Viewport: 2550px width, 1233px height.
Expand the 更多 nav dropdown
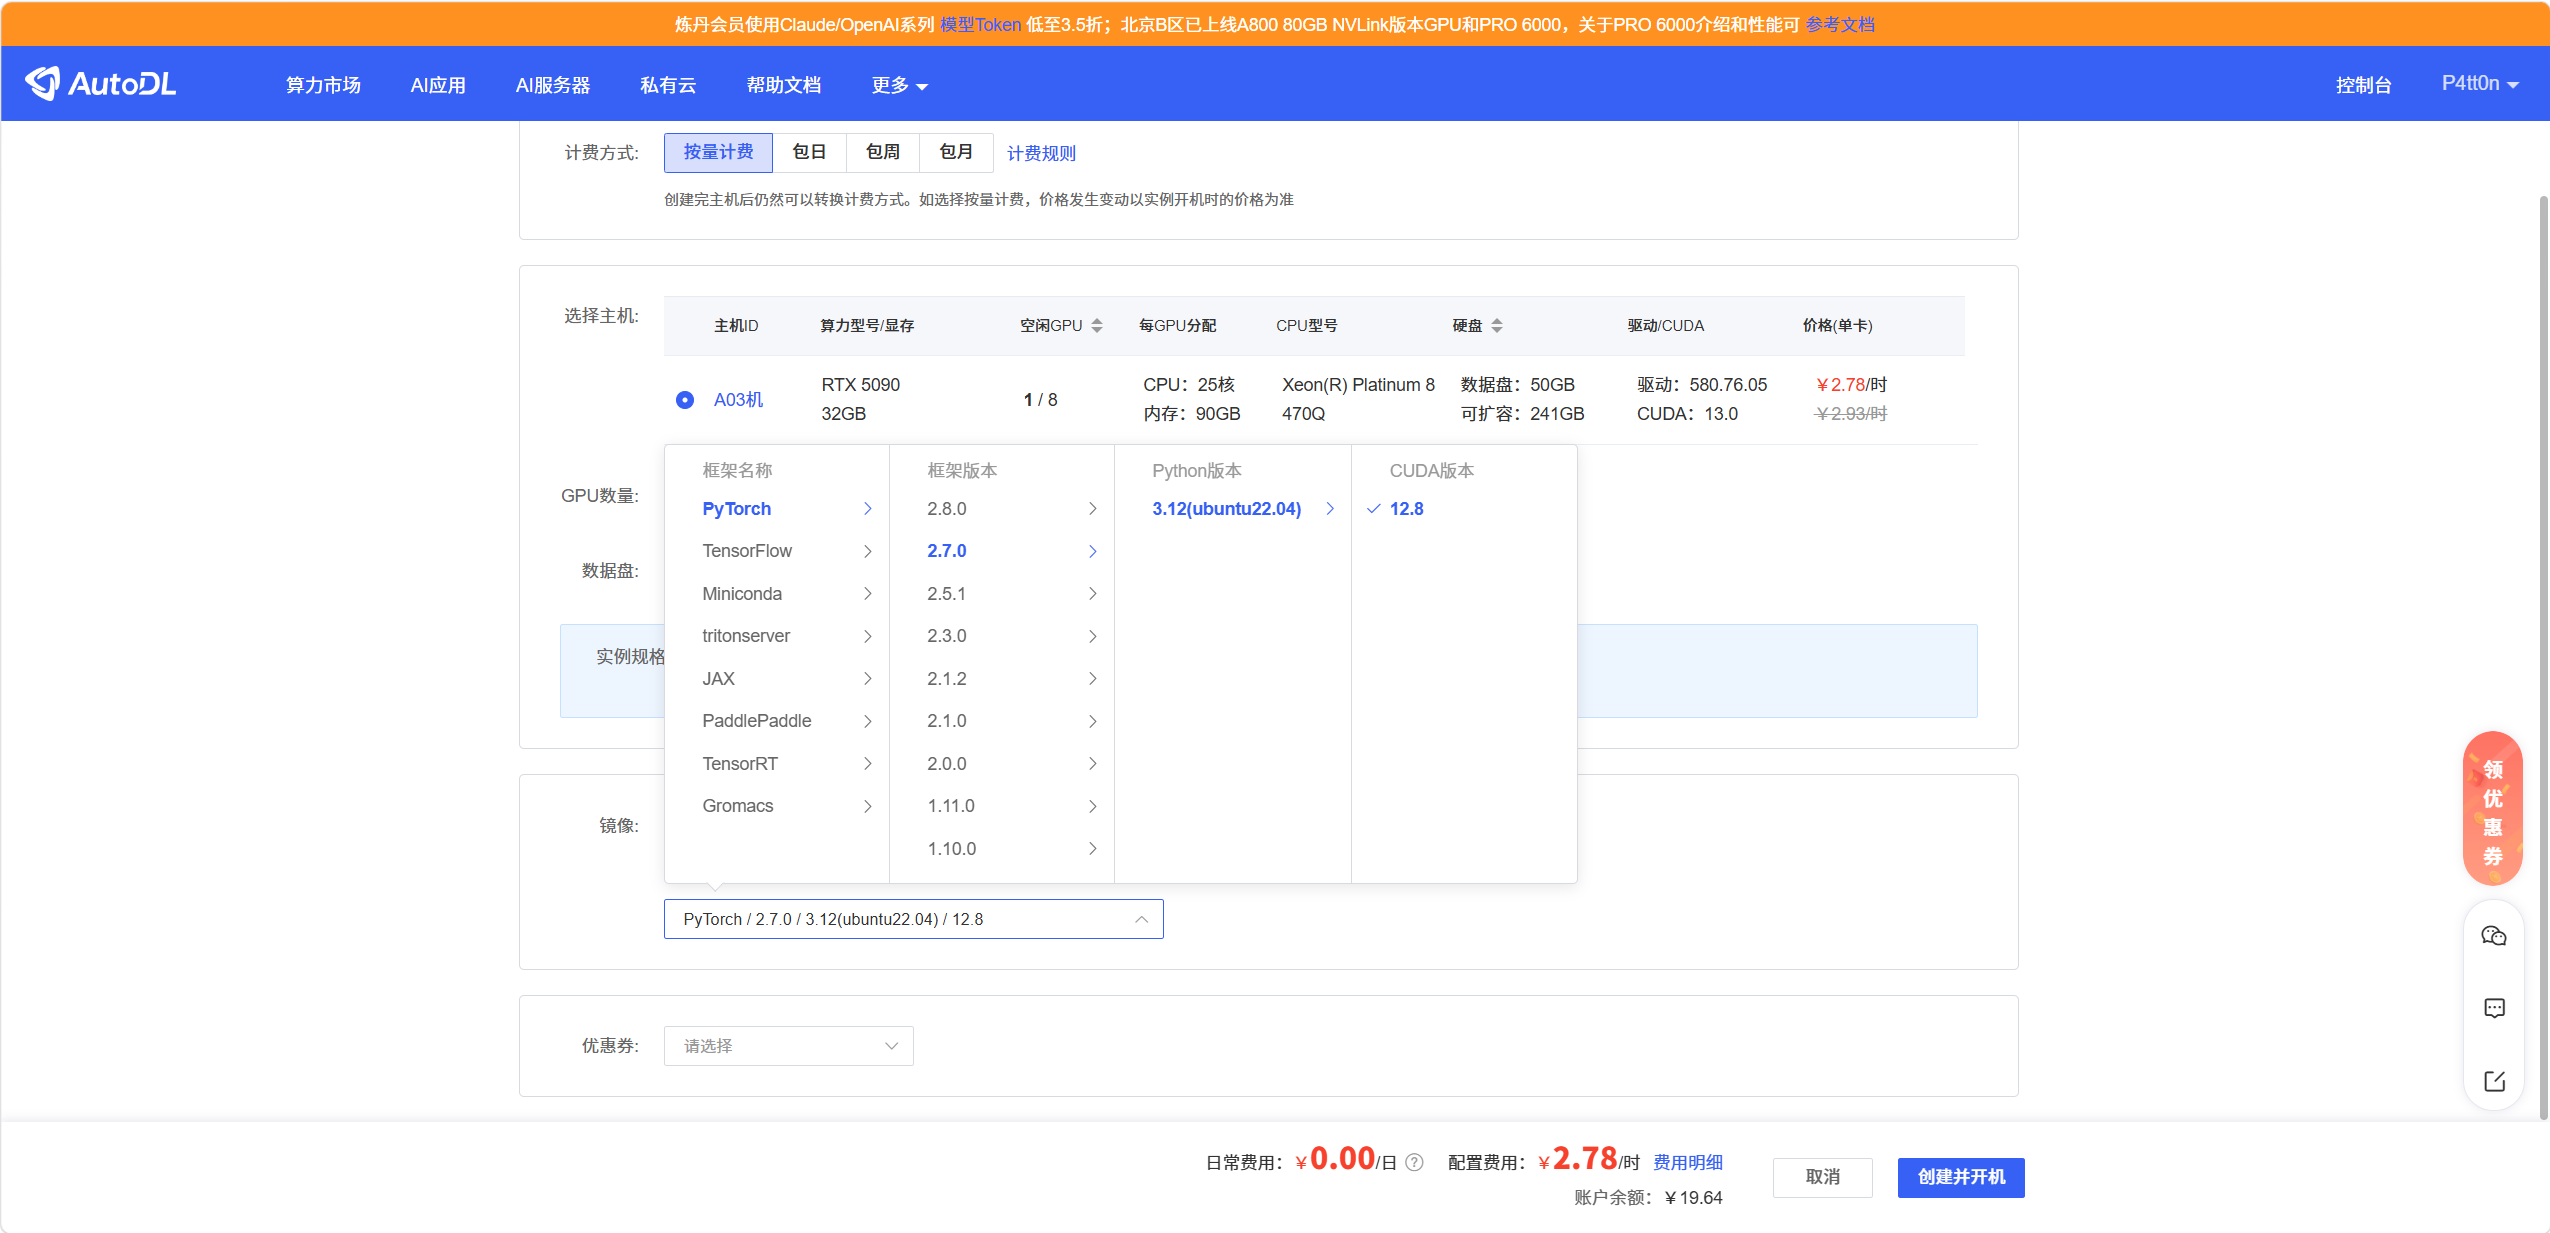899,85
